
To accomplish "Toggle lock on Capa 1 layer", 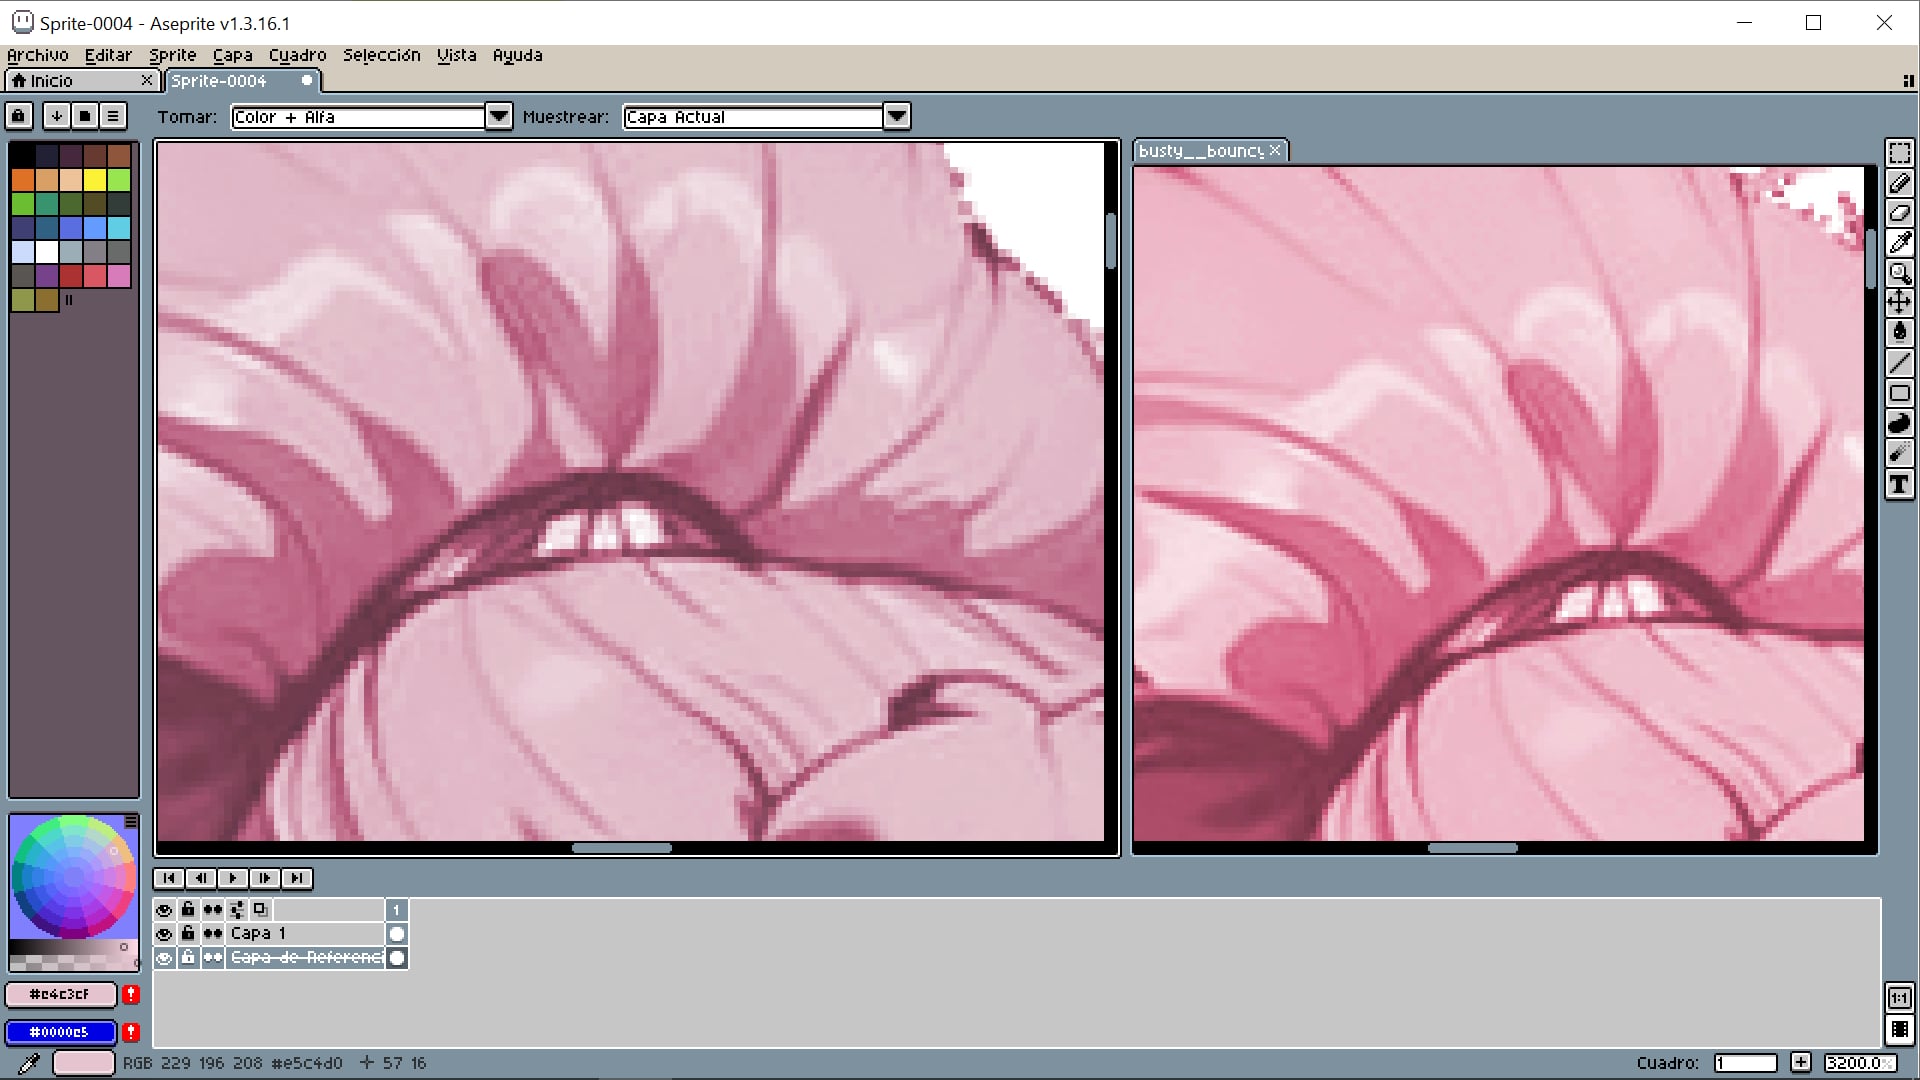I will coord(188,933).
